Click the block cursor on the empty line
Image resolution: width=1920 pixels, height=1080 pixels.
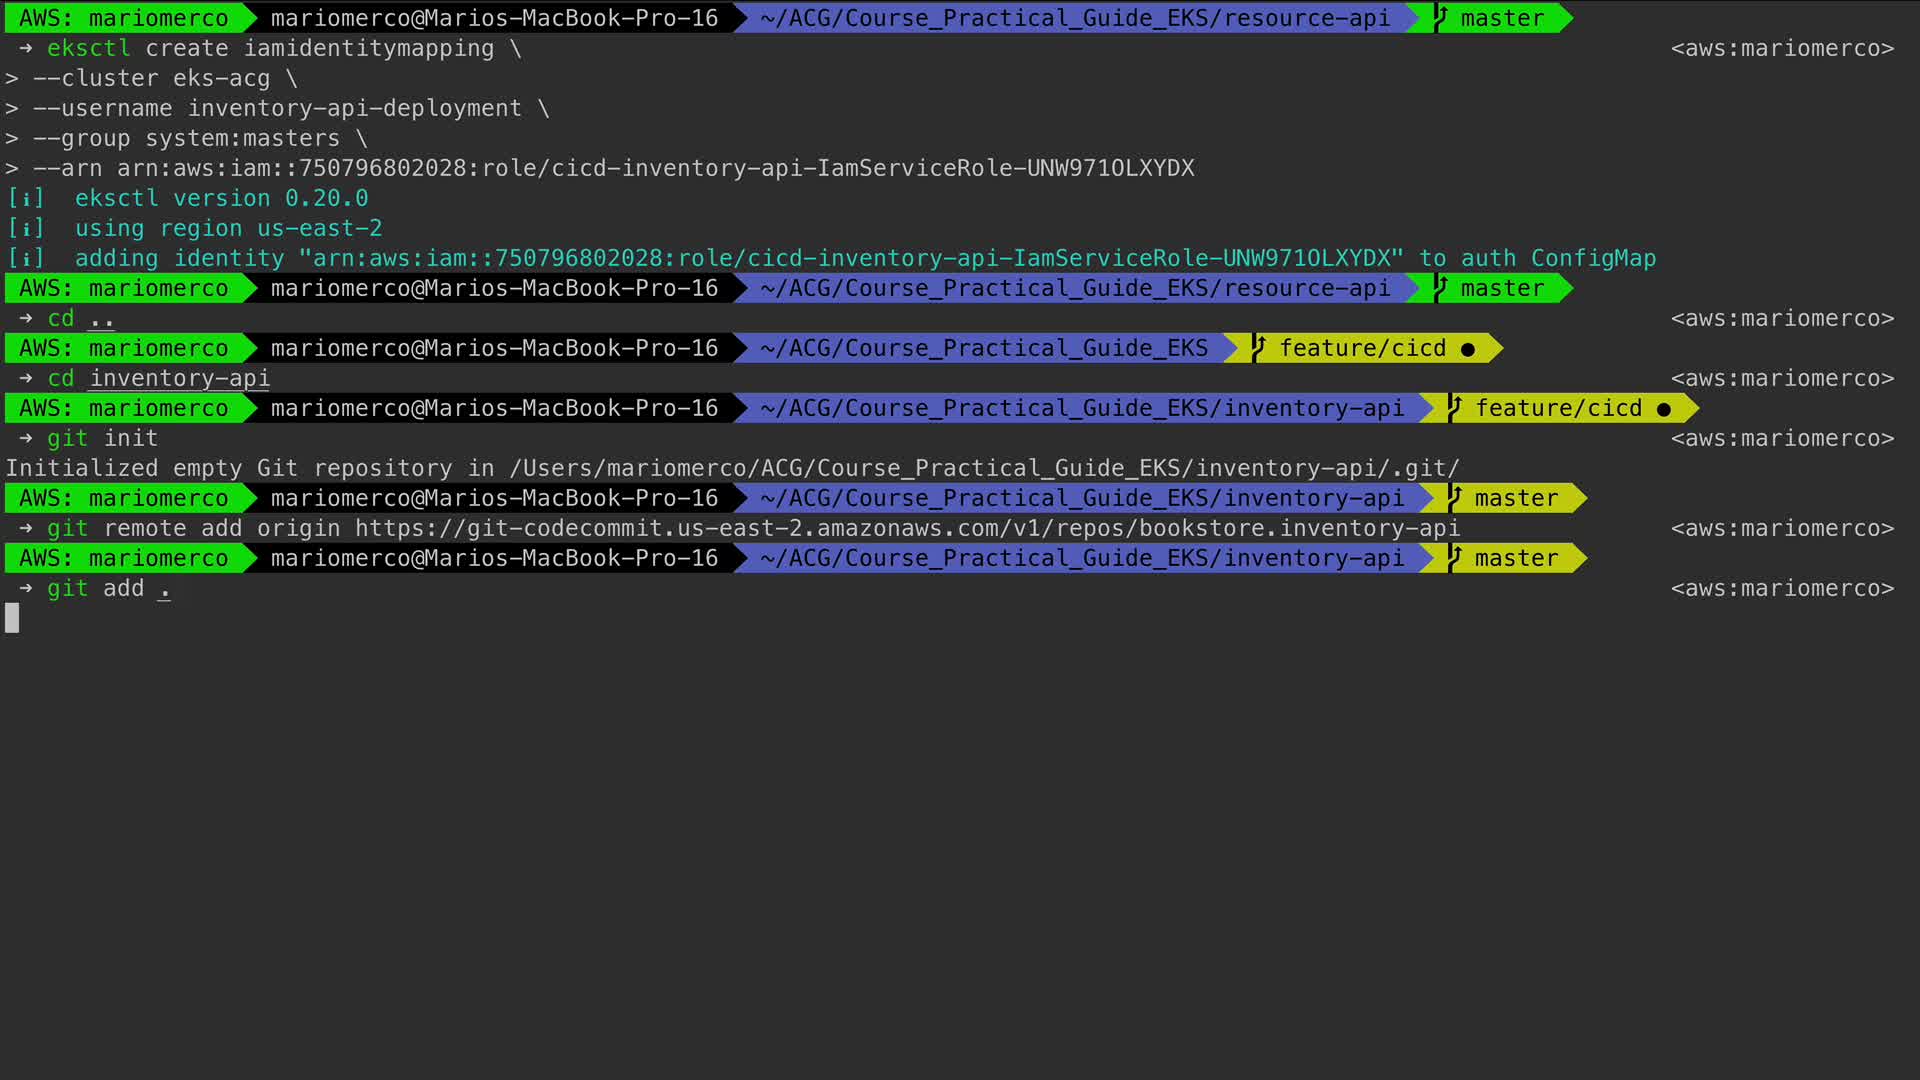[x=12, y=618]
